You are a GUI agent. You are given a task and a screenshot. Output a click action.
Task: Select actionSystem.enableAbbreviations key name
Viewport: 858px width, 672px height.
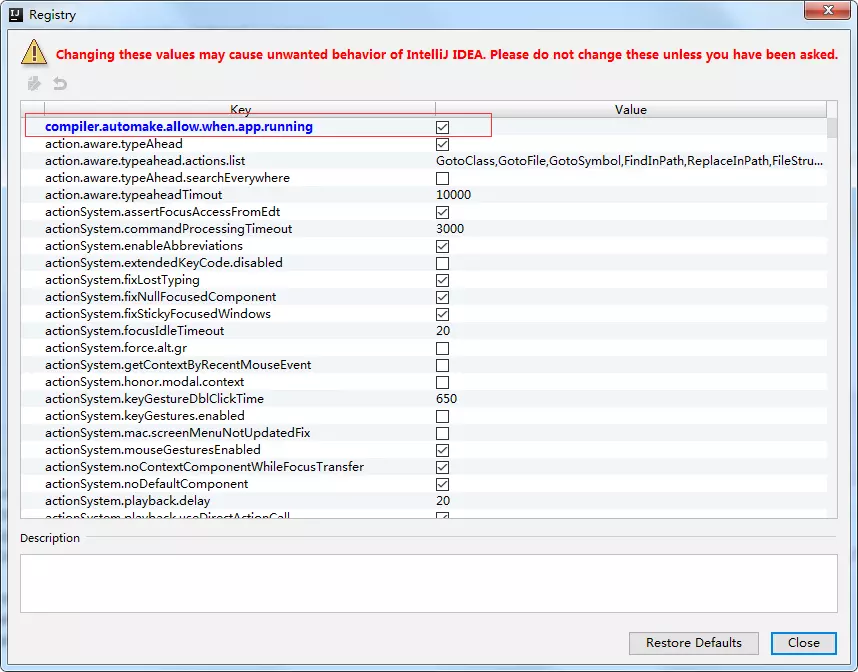point(144,246)
